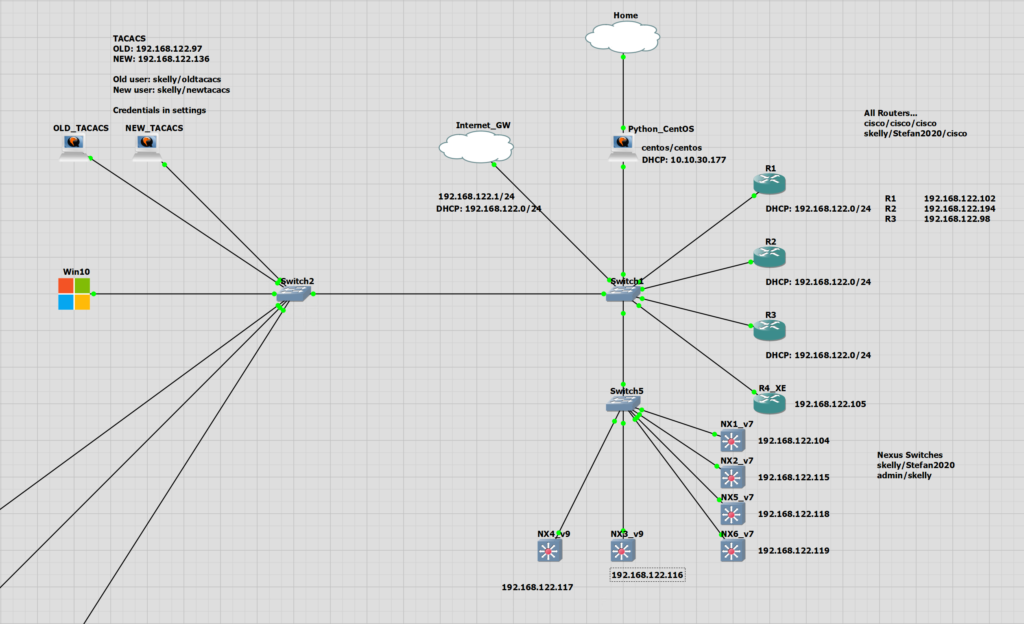
Task: Select the Python_CentOS host icon
Action: pyautogui.click(x=623, y=148)
